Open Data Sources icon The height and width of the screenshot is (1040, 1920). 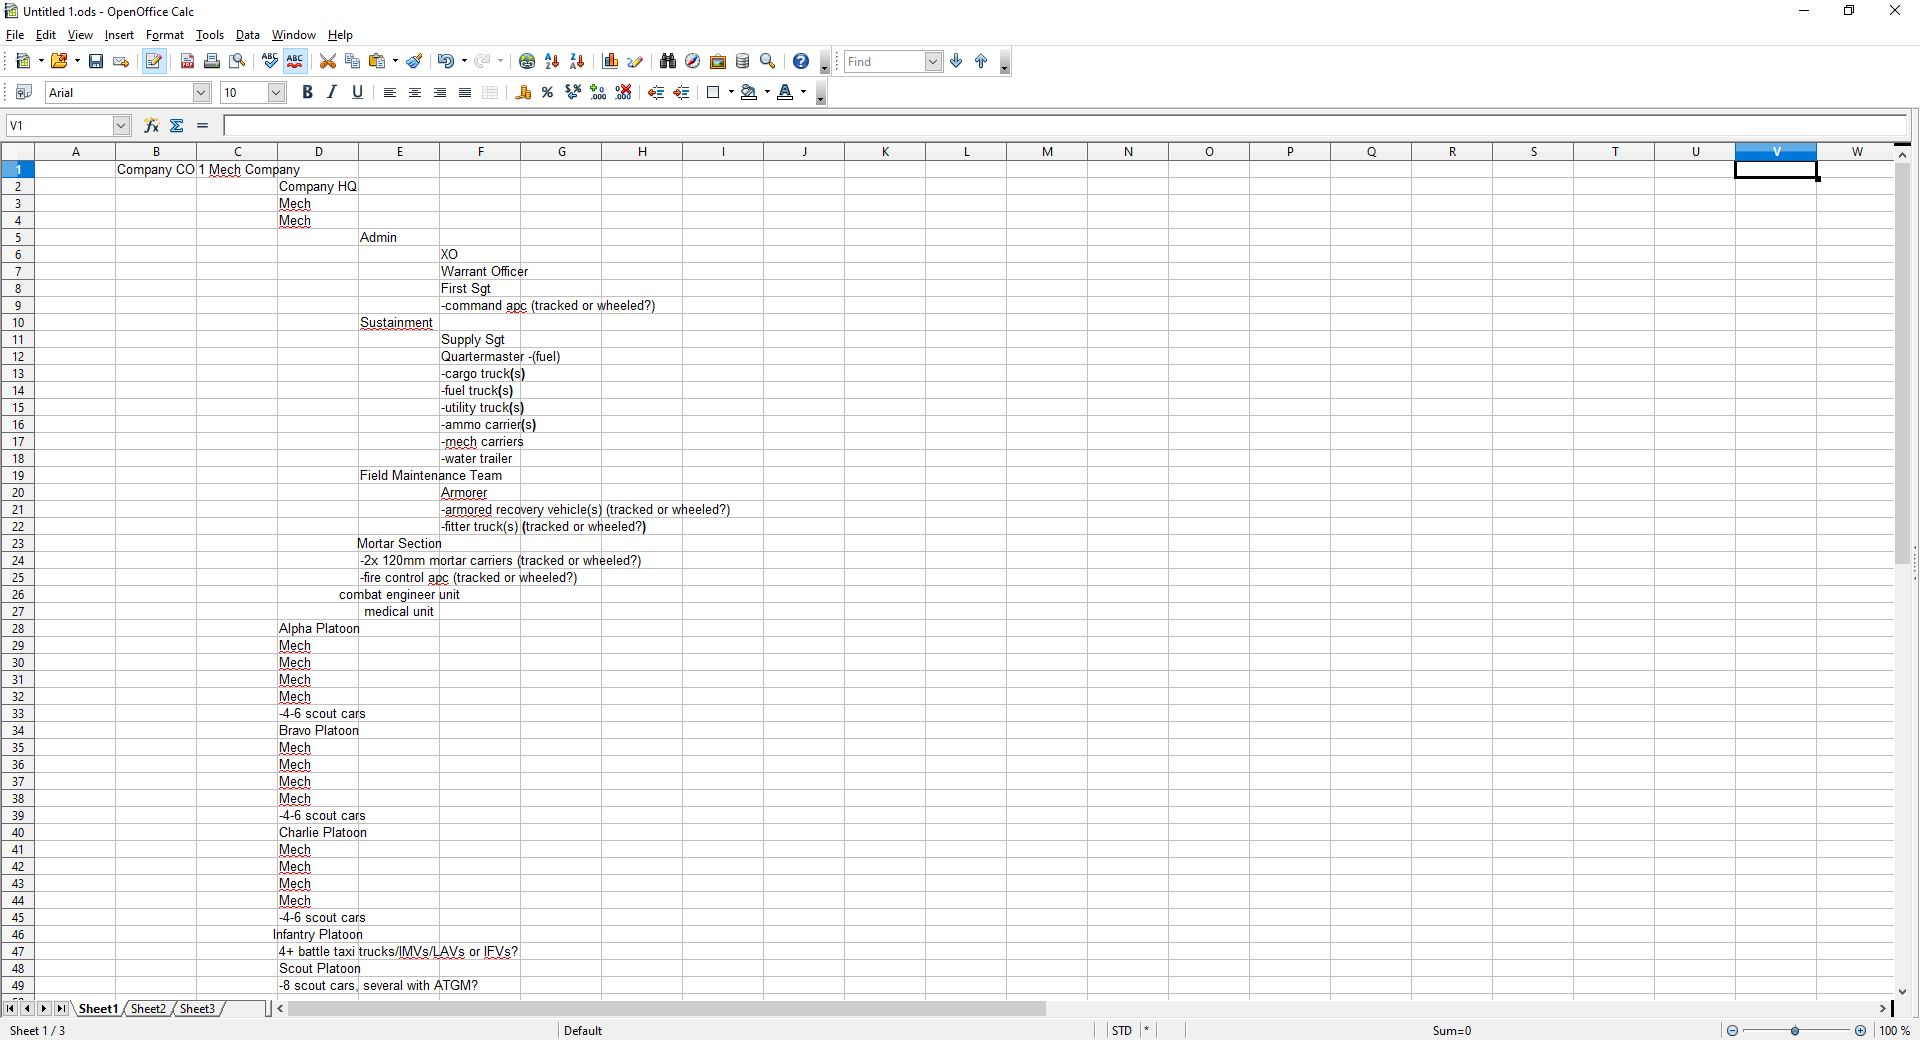pyautogui.click(x=743, y=61)
